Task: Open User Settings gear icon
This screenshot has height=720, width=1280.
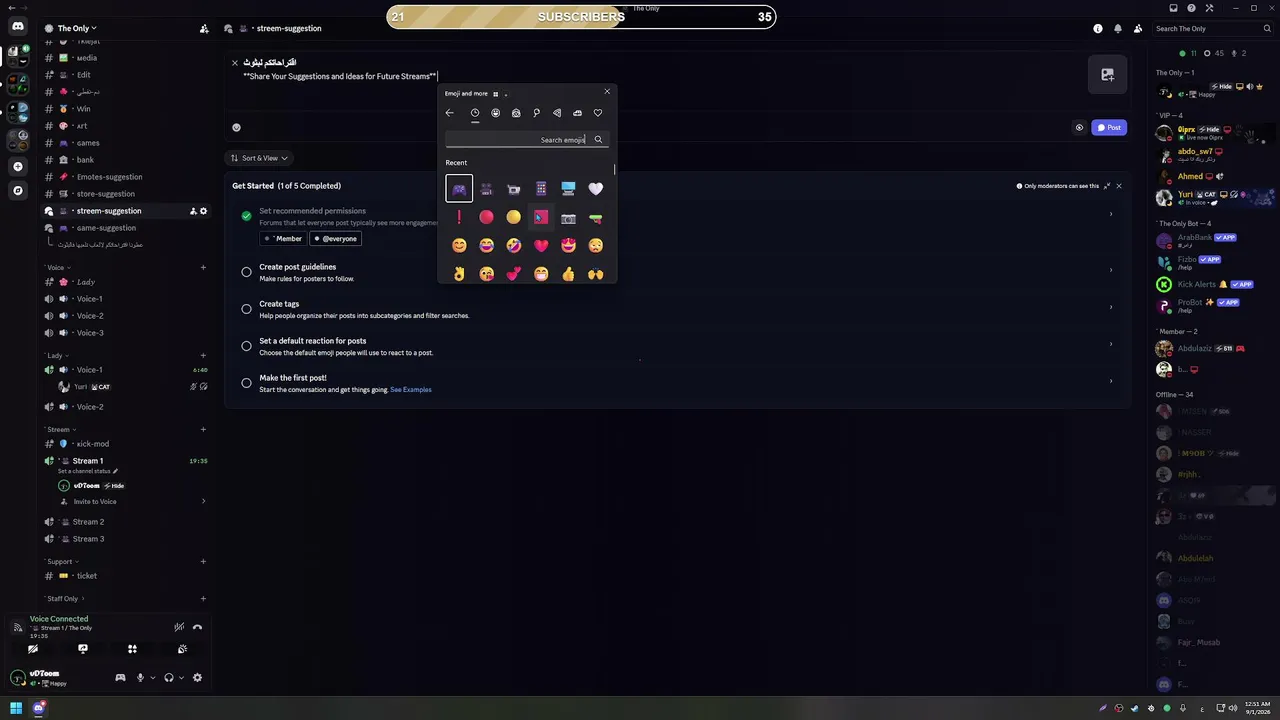Action: point(197,677)
